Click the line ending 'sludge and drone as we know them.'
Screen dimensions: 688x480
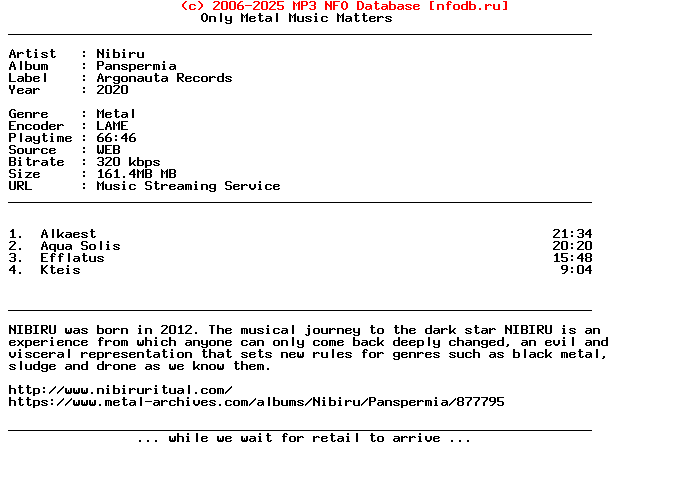[140, 366]
